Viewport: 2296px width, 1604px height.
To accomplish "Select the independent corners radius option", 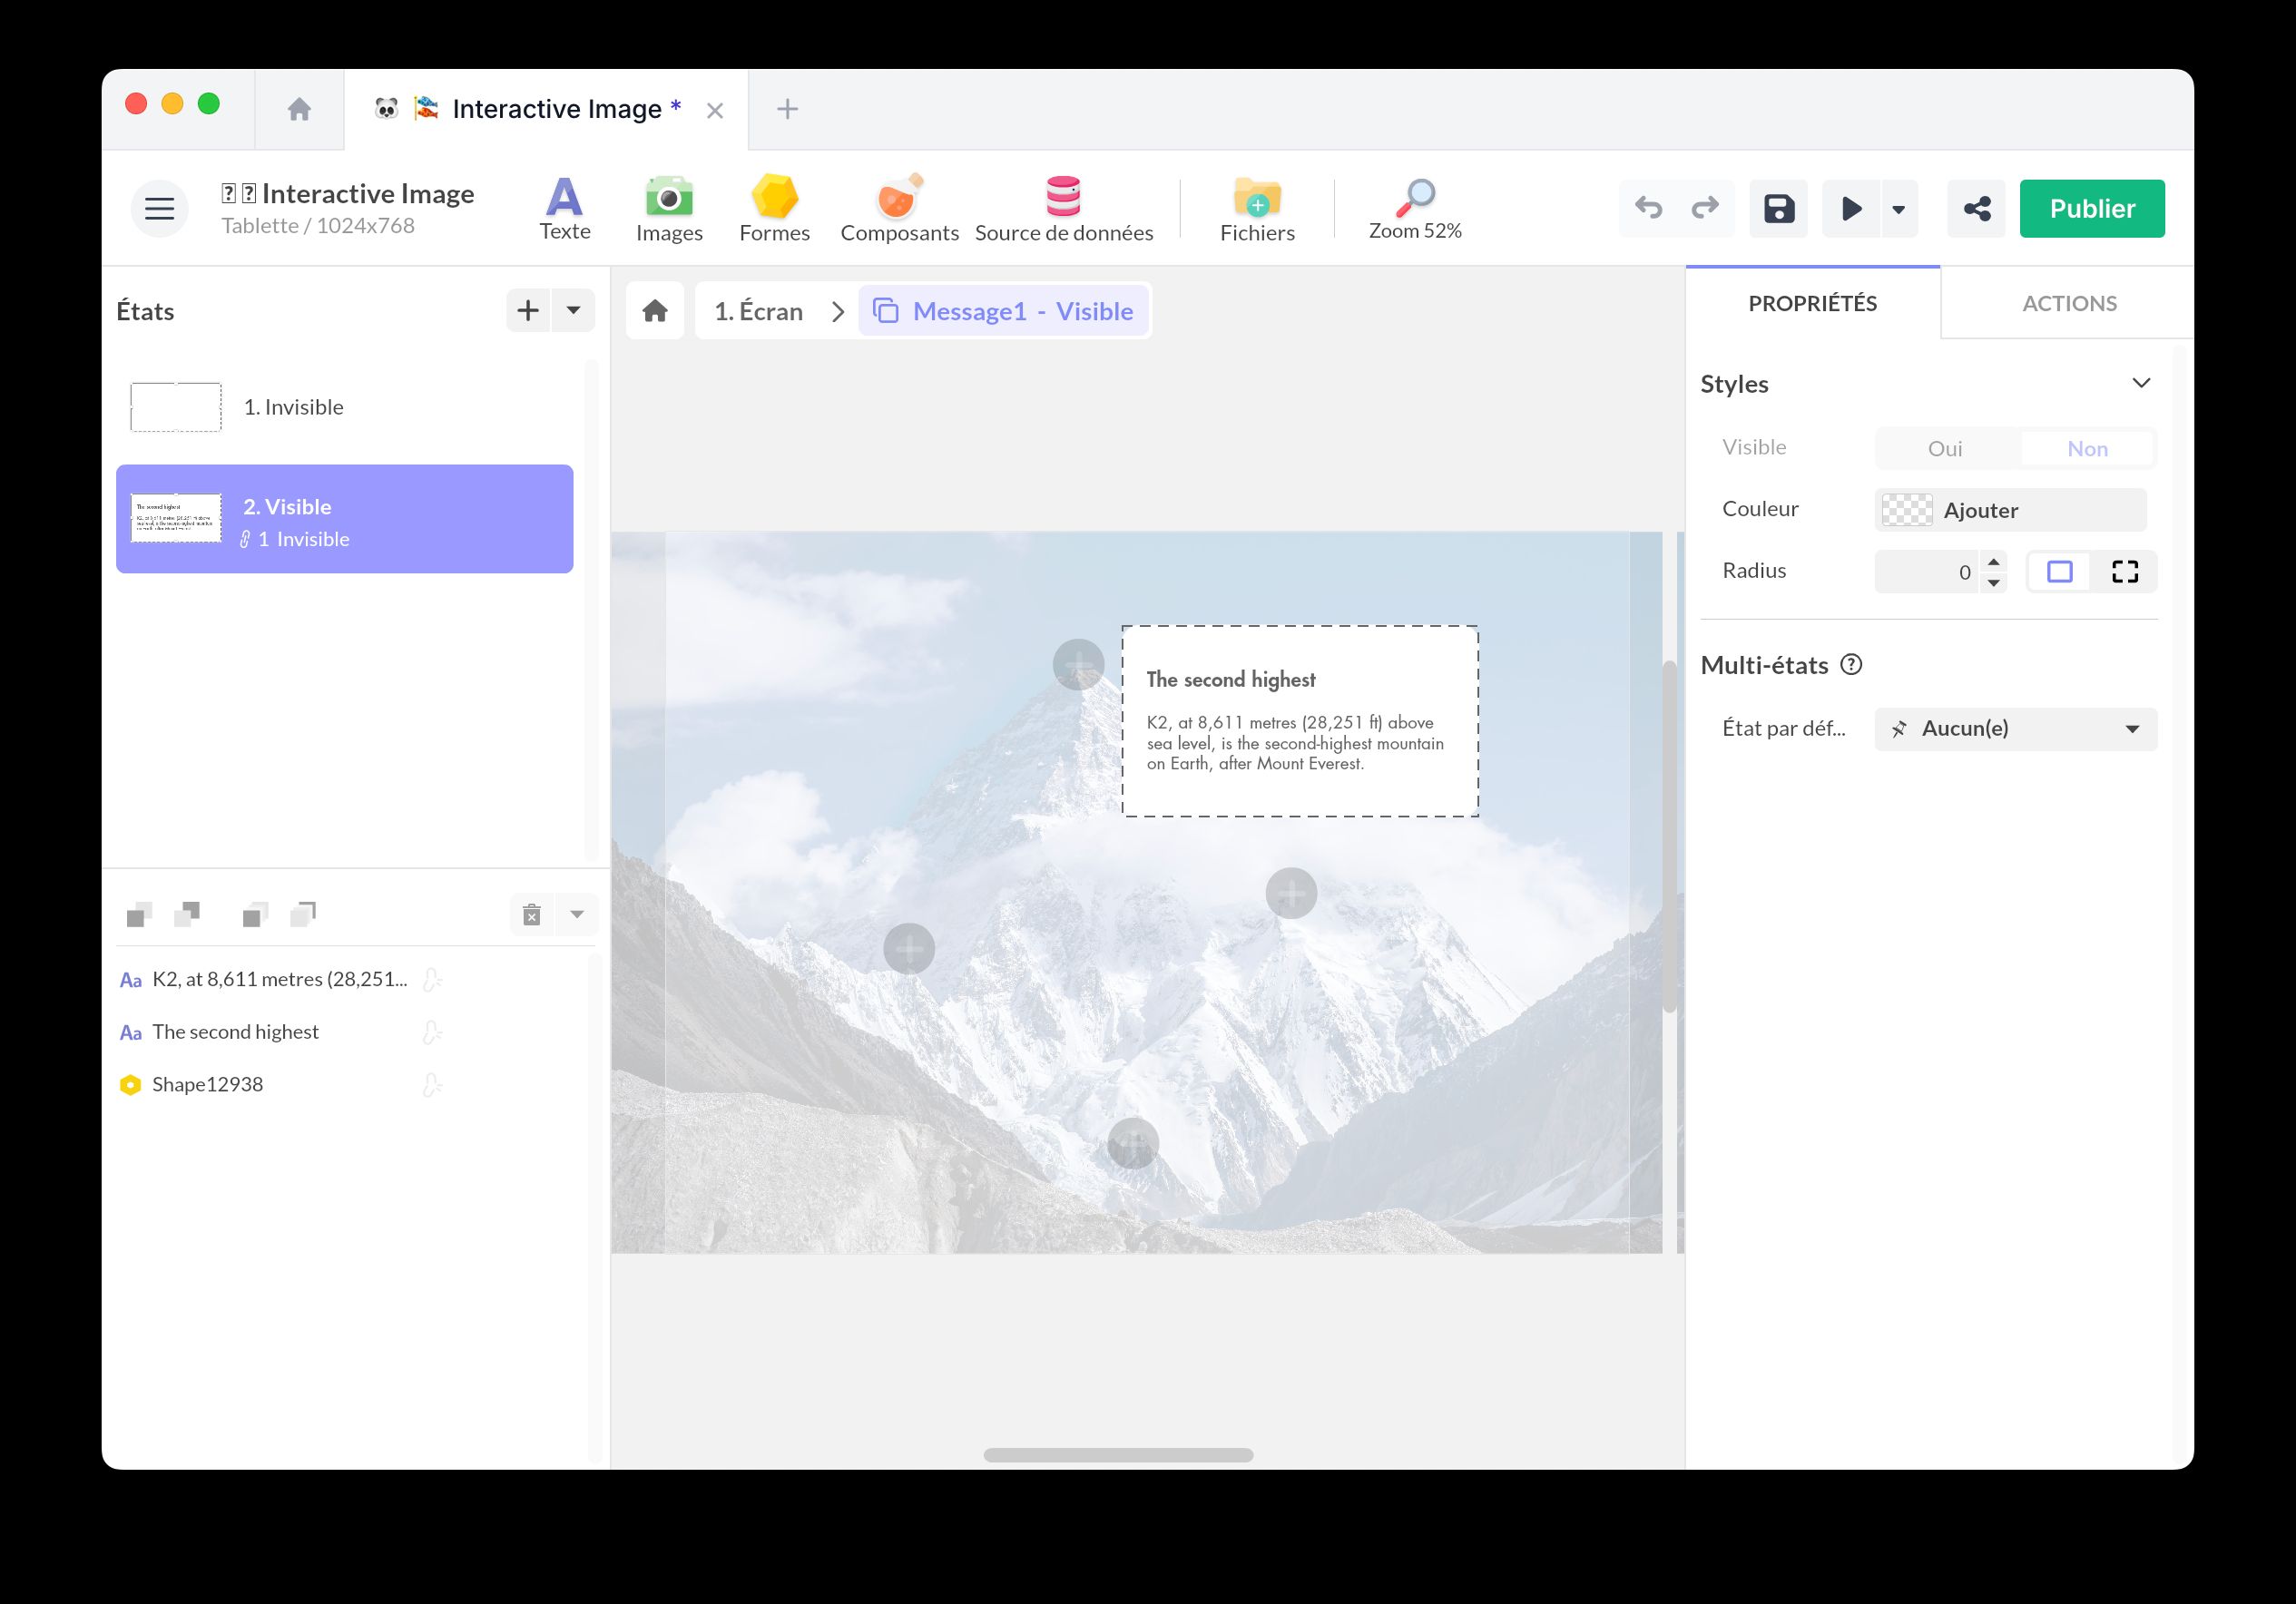I will (x=2124, y=572).
